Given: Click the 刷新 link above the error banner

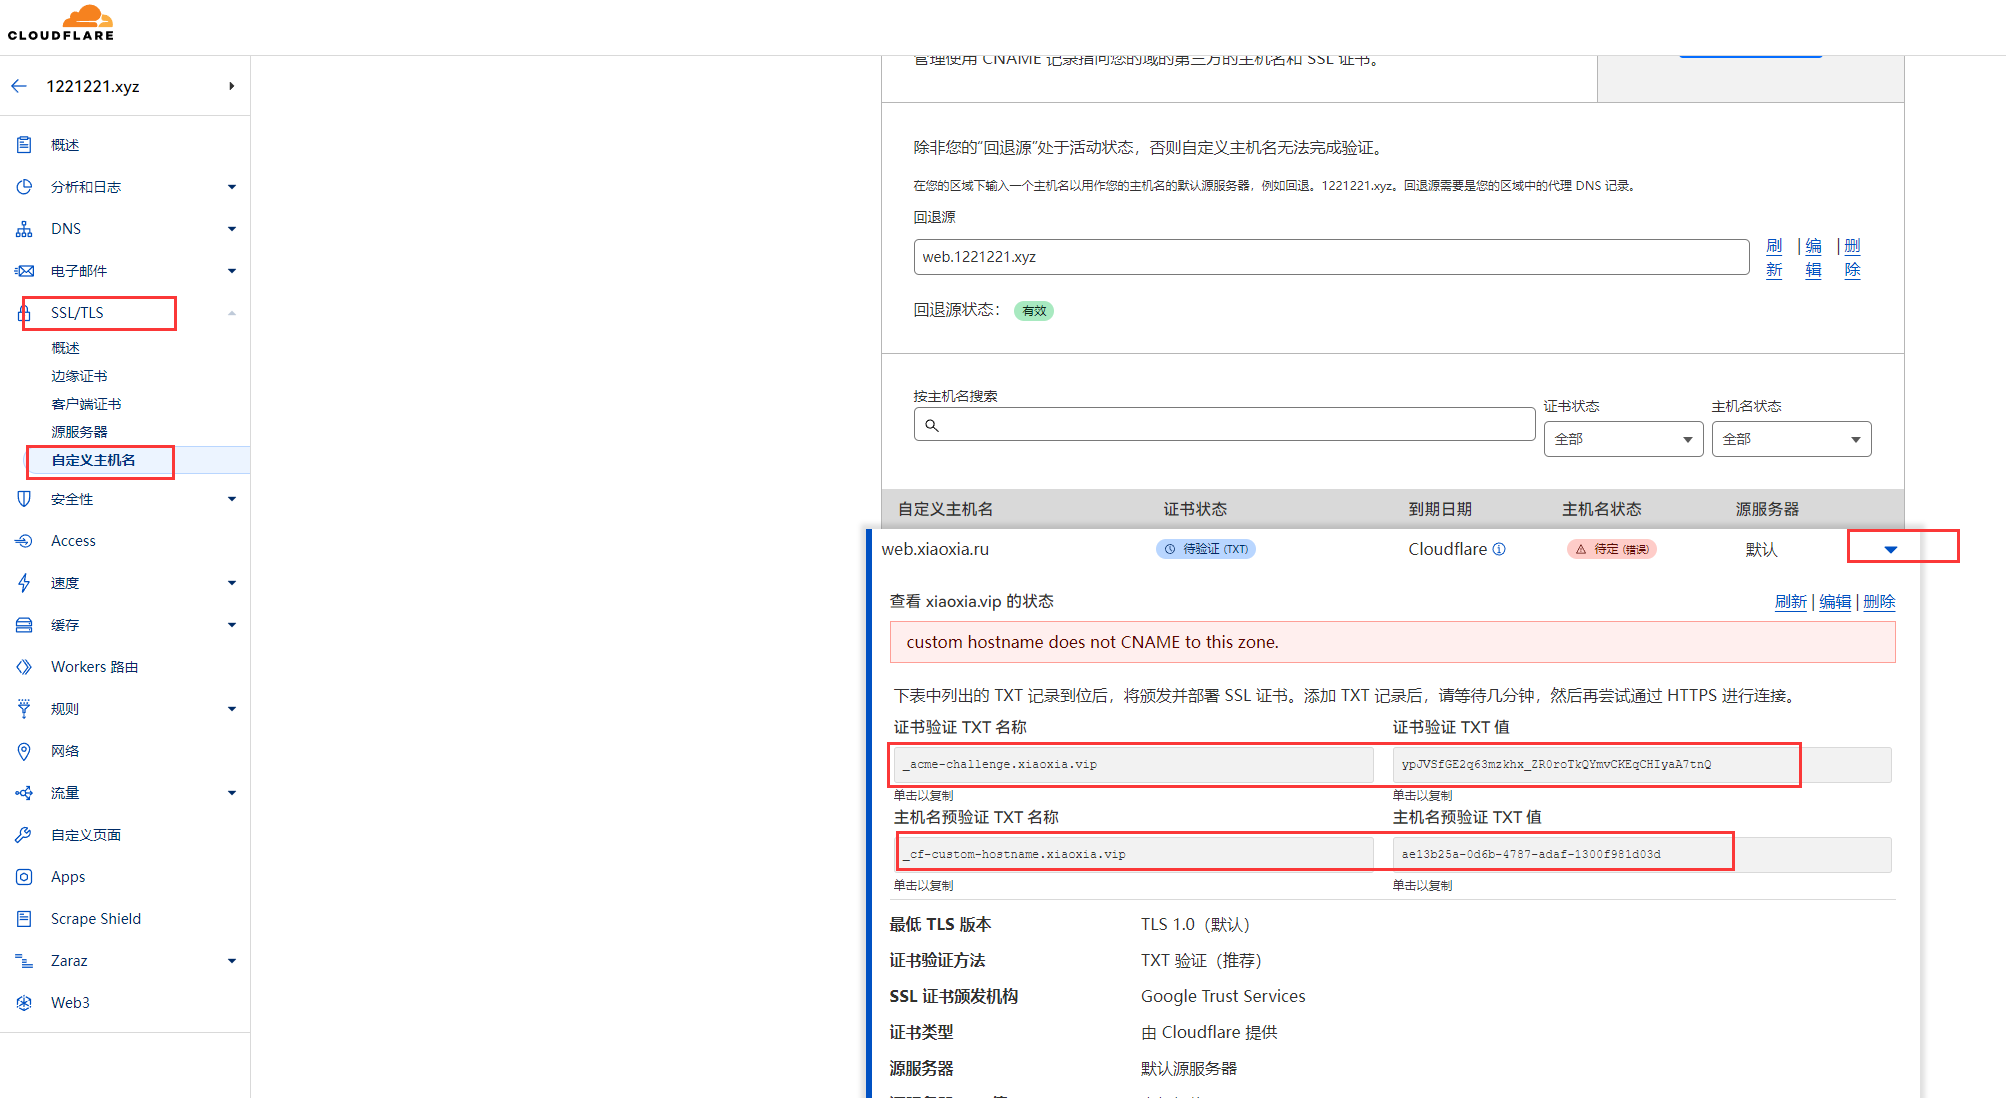Looking at the screenshot, I should pyautogui.click(x=1790, y=601).
